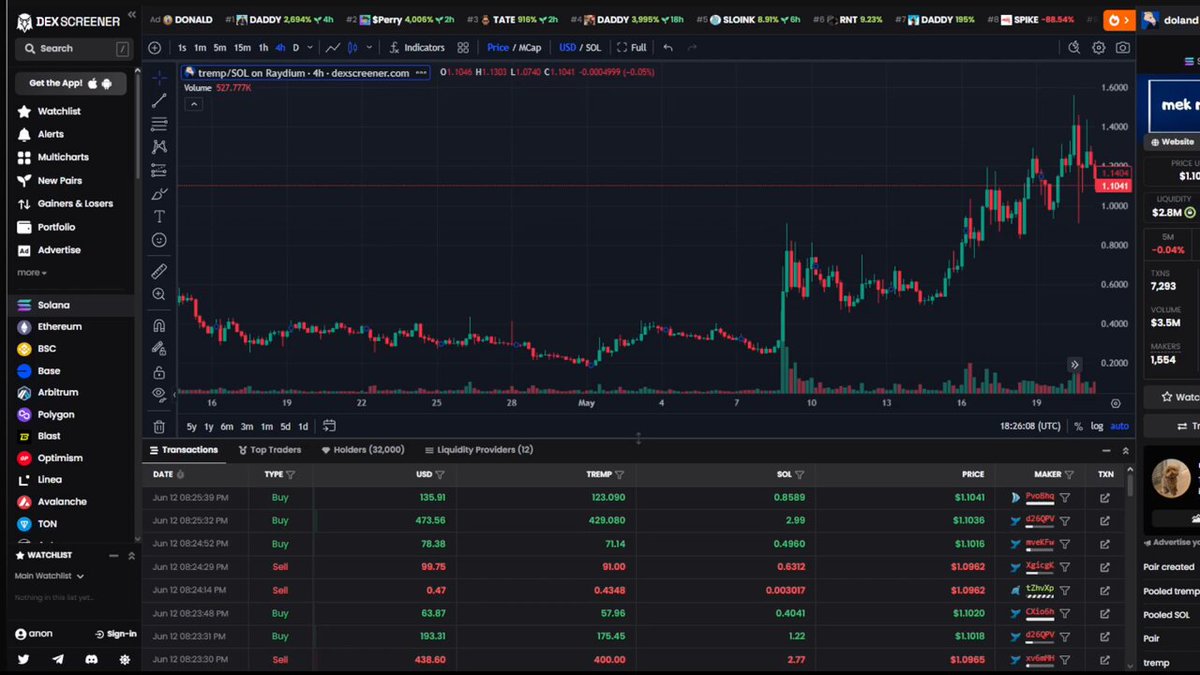Lock all drawing tools
Viewport: 1200px width, 675px height.
pyautogui.click(x=159, y=372)
